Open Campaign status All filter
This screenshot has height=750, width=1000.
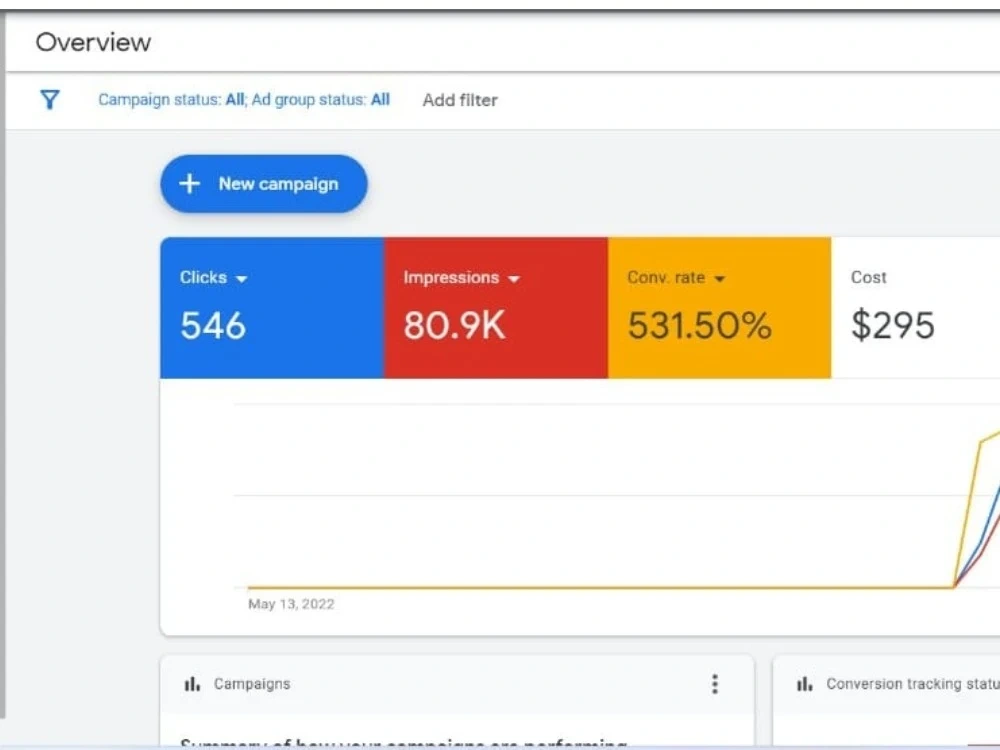click(171, 99)
